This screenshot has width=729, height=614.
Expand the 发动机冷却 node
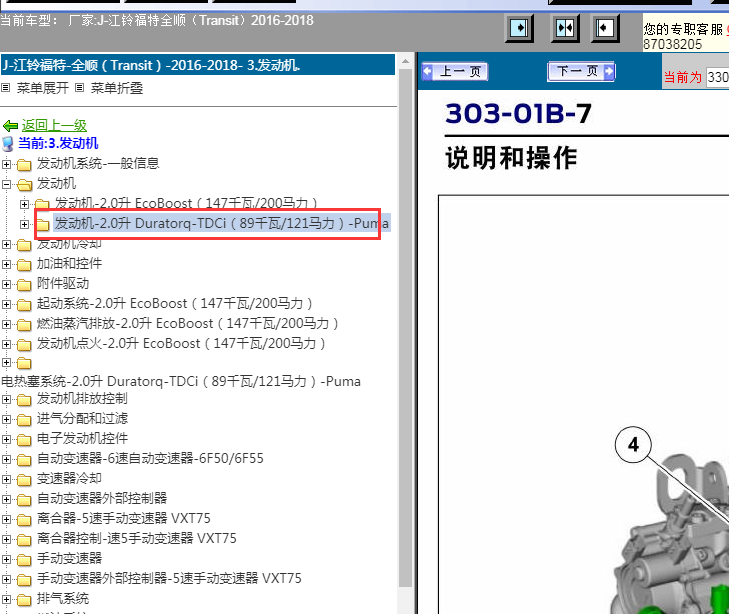point(7,244)
